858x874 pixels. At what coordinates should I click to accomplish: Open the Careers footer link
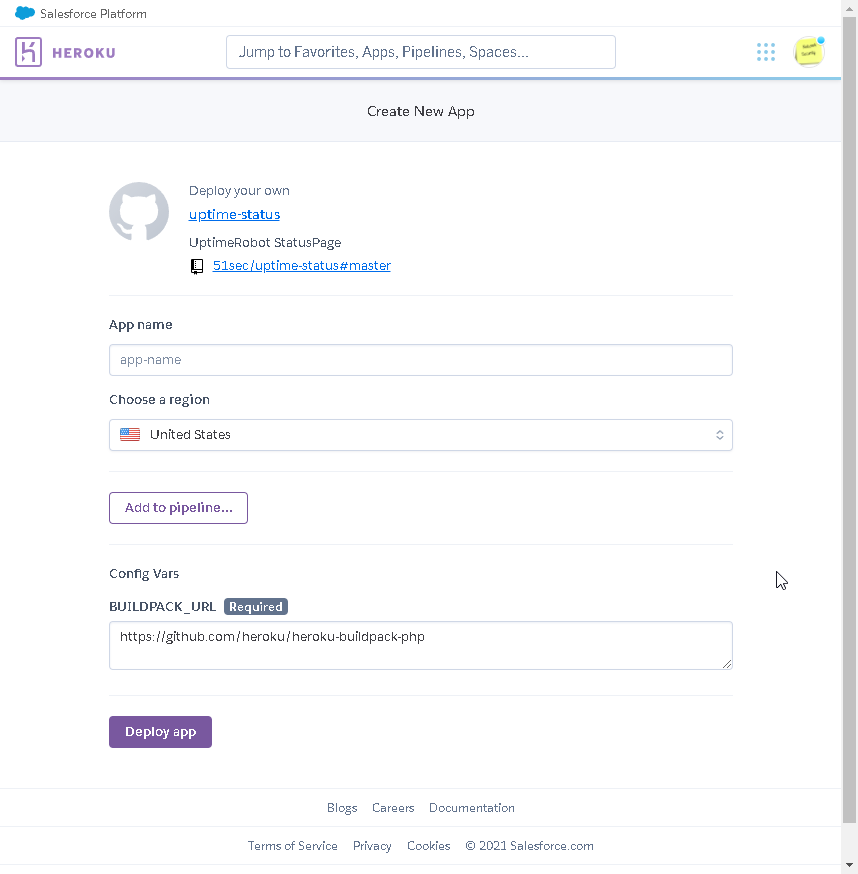[393, 808]
